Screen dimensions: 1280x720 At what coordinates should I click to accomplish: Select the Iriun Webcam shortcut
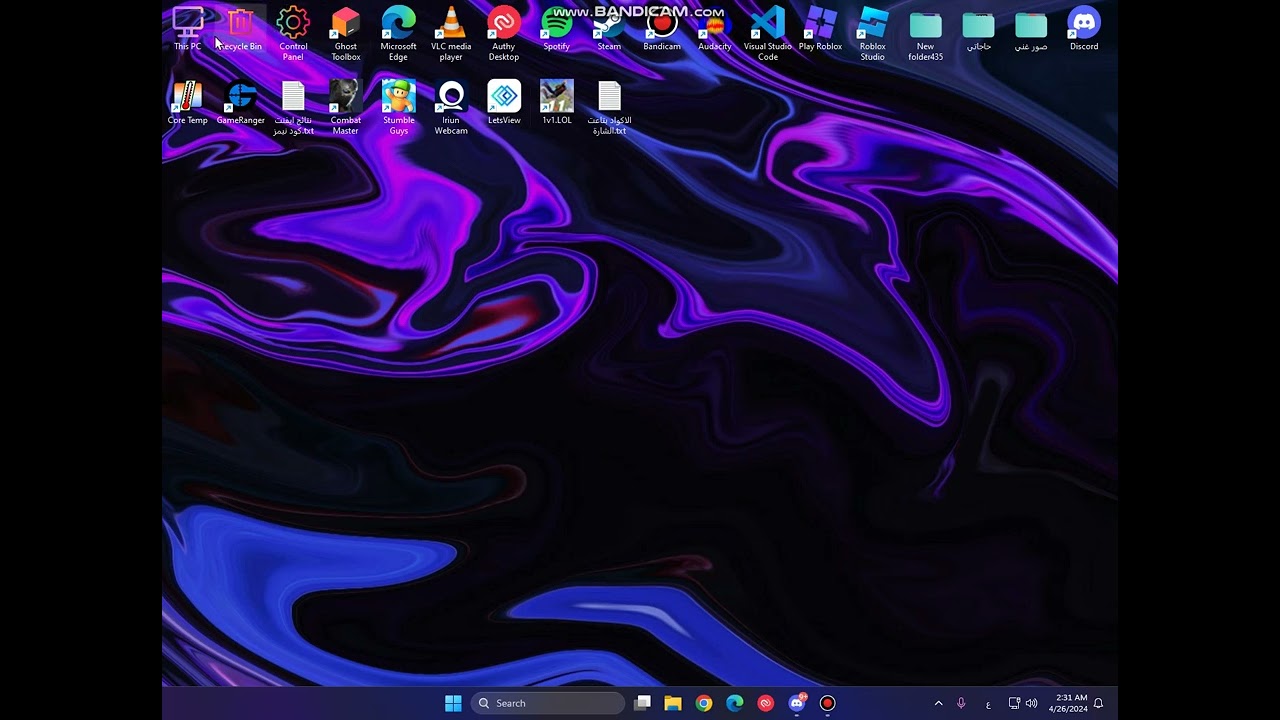[x=451, y=108]
